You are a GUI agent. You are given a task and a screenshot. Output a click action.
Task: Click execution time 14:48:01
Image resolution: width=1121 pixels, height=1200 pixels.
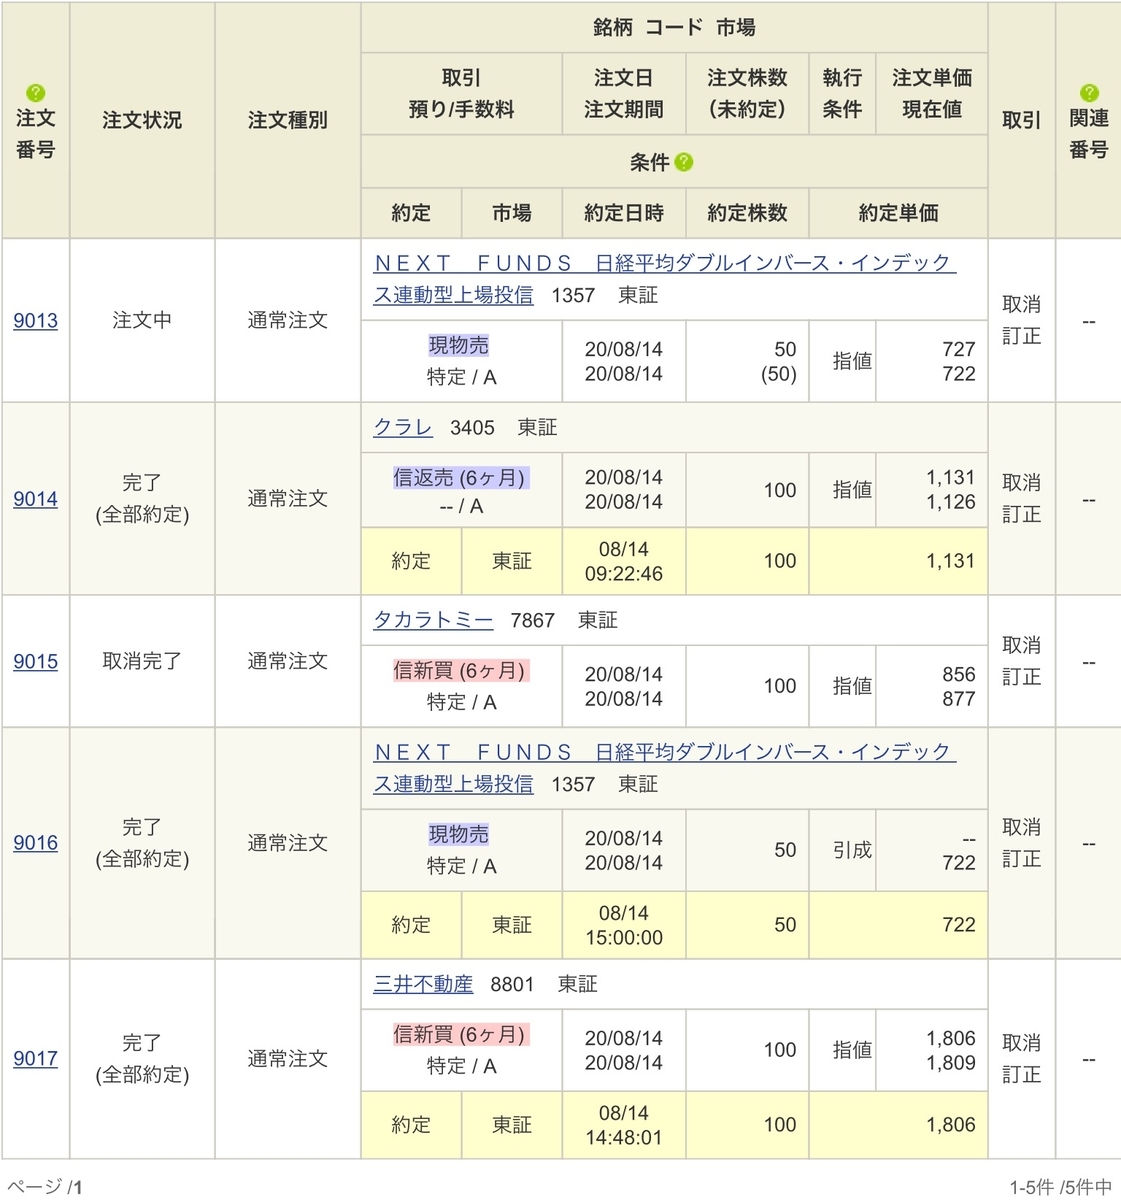[624, 1138]
